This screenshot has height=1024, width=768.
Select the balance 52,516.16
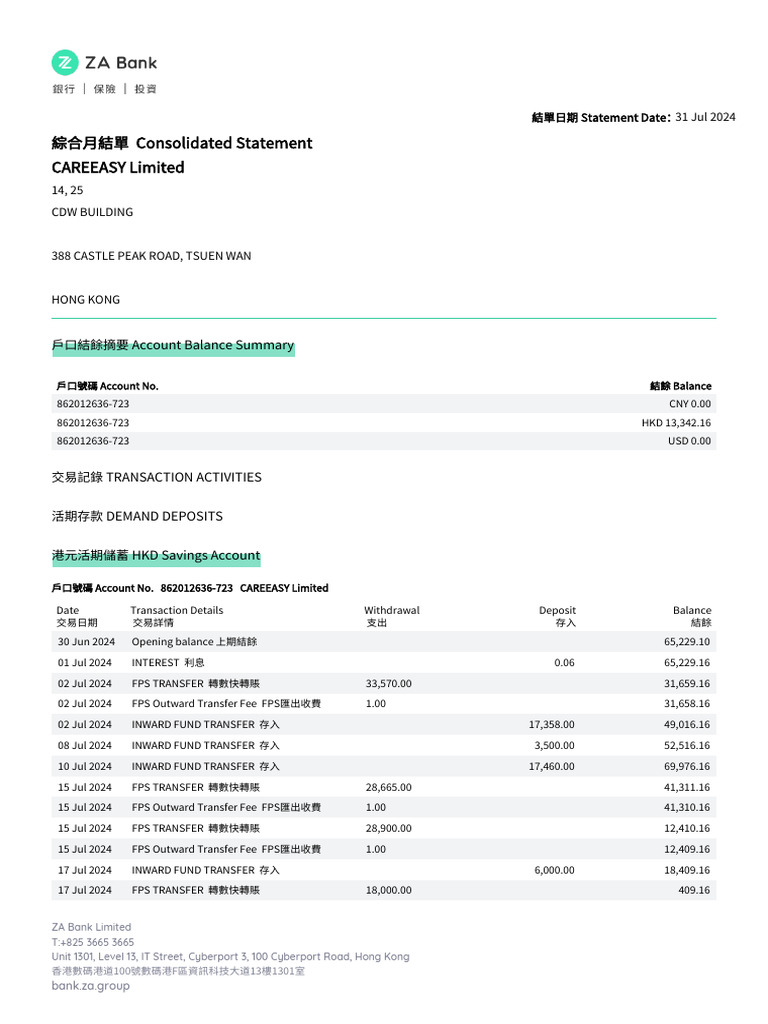click(687, 746)
